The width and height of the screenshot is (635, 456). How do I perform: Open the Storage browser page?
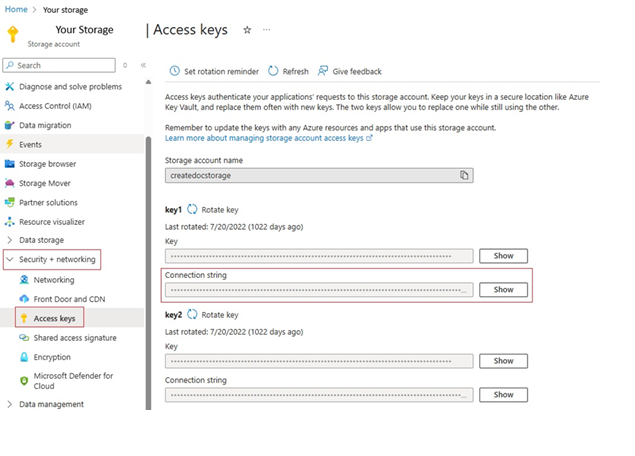point(47,164)
